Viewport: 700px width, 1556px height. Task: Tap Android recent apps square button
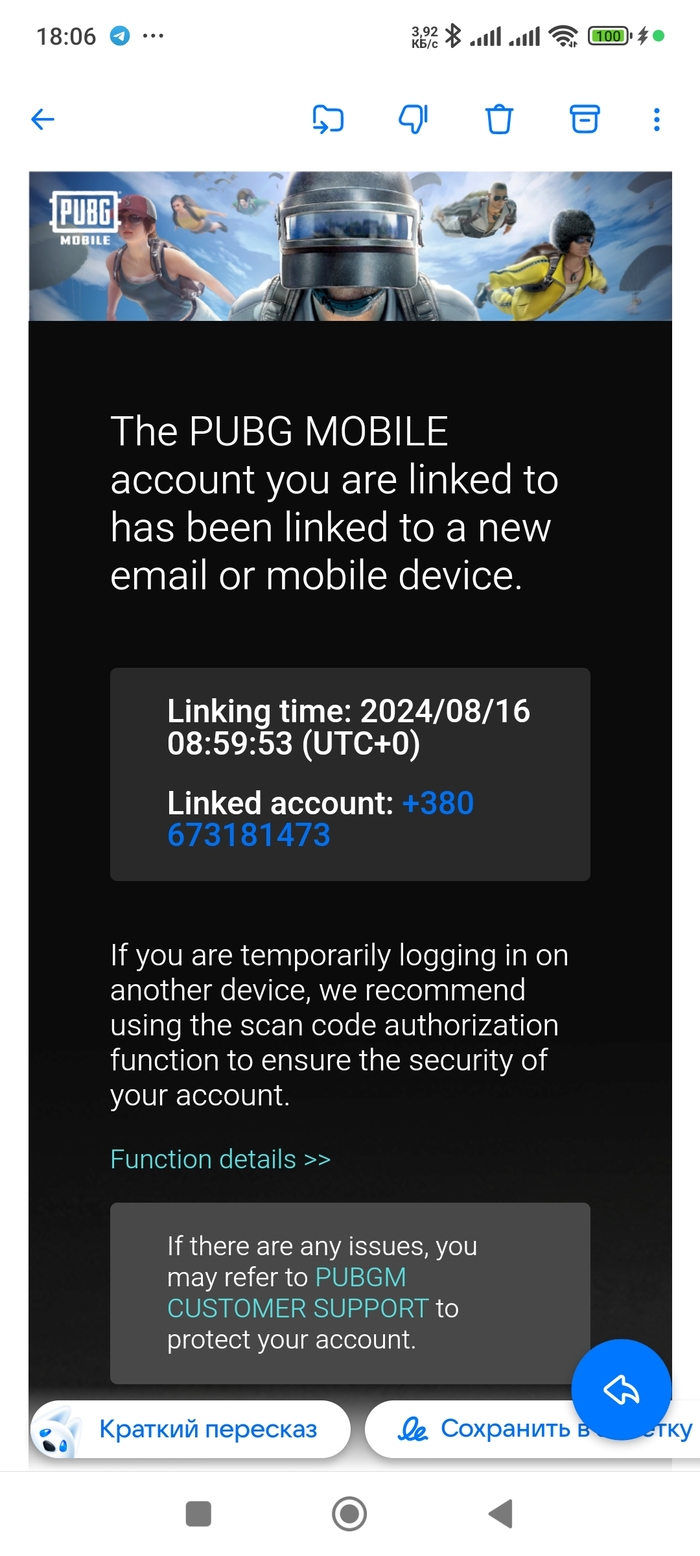(198, 1514)
